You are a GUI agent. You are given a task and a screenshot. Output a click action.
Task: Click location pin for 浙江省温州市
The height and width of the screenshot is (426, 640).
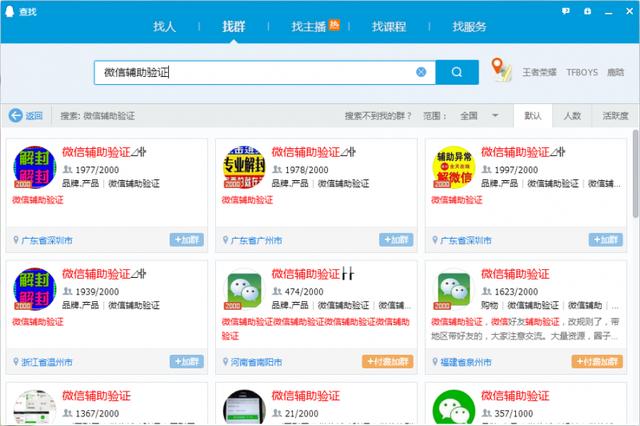[16, 362]
